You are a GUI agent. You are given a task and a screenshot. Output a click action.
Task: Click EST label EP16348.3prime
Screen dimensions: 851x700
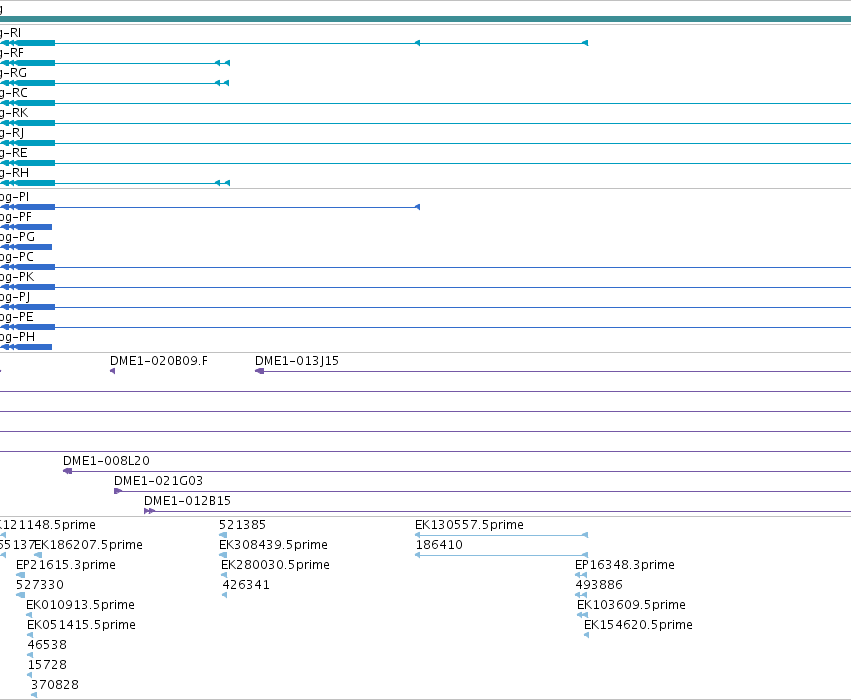(x=625, y=565)
